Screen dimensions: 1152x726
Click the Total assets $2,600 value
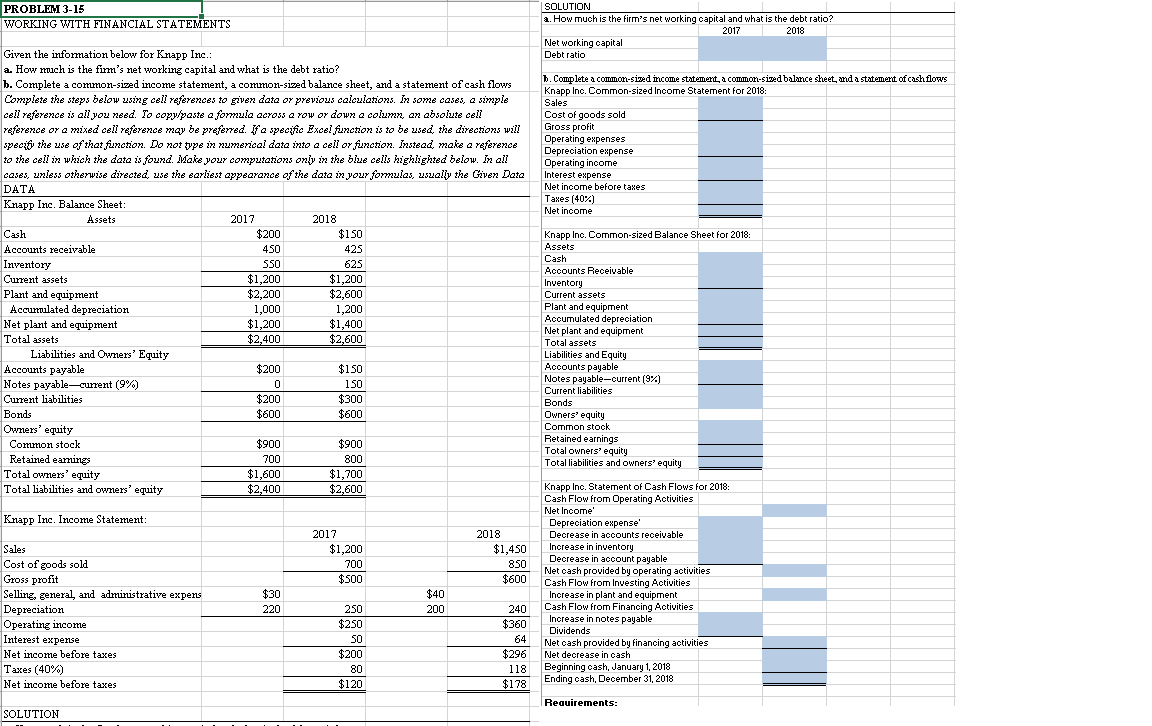[x=348, y=339]
